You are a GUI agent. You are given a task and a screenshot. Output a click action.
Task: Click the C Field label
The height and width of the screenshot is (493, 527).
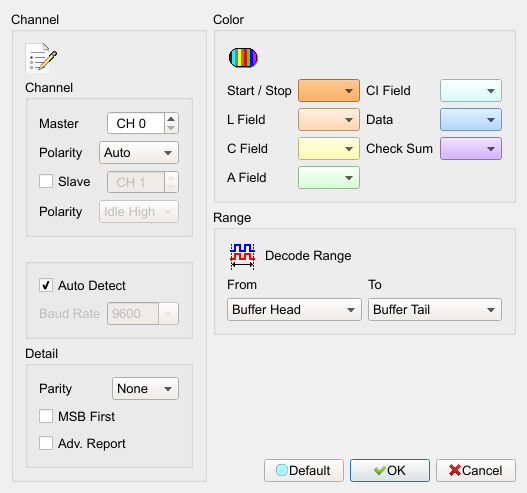coord(247,149)
